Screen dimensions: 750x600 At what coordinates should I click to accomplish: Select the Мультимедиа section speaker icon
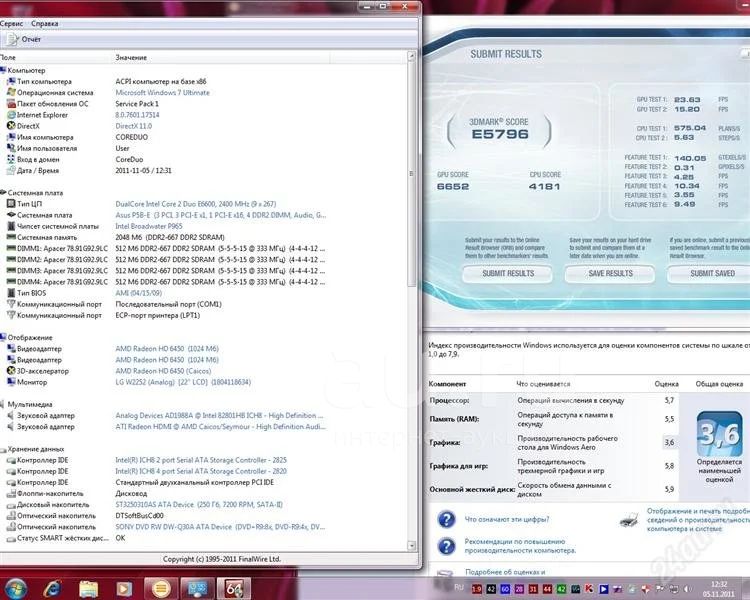pos(3,404)
